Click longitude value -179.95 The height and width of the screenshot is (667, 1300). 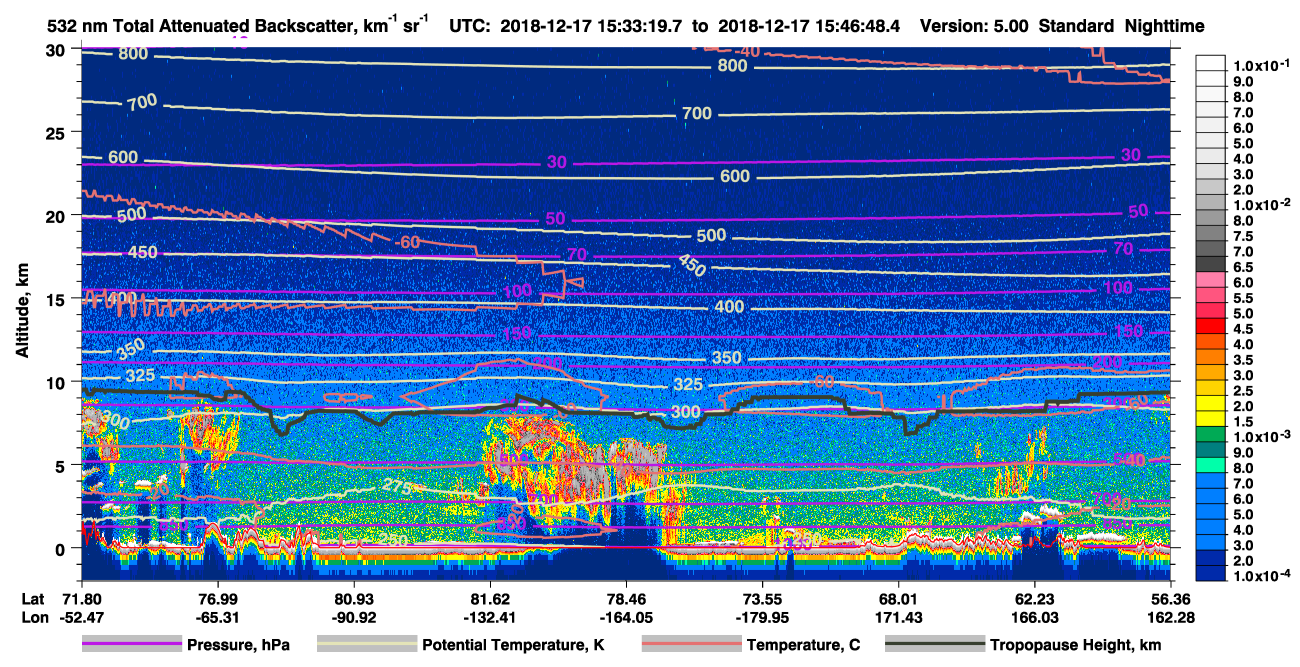coord(762,618)
